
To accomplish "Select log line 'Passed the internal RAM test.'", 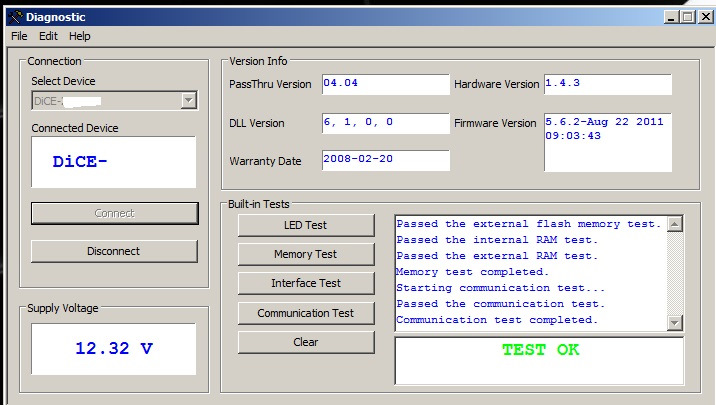I will coord(497,240).
